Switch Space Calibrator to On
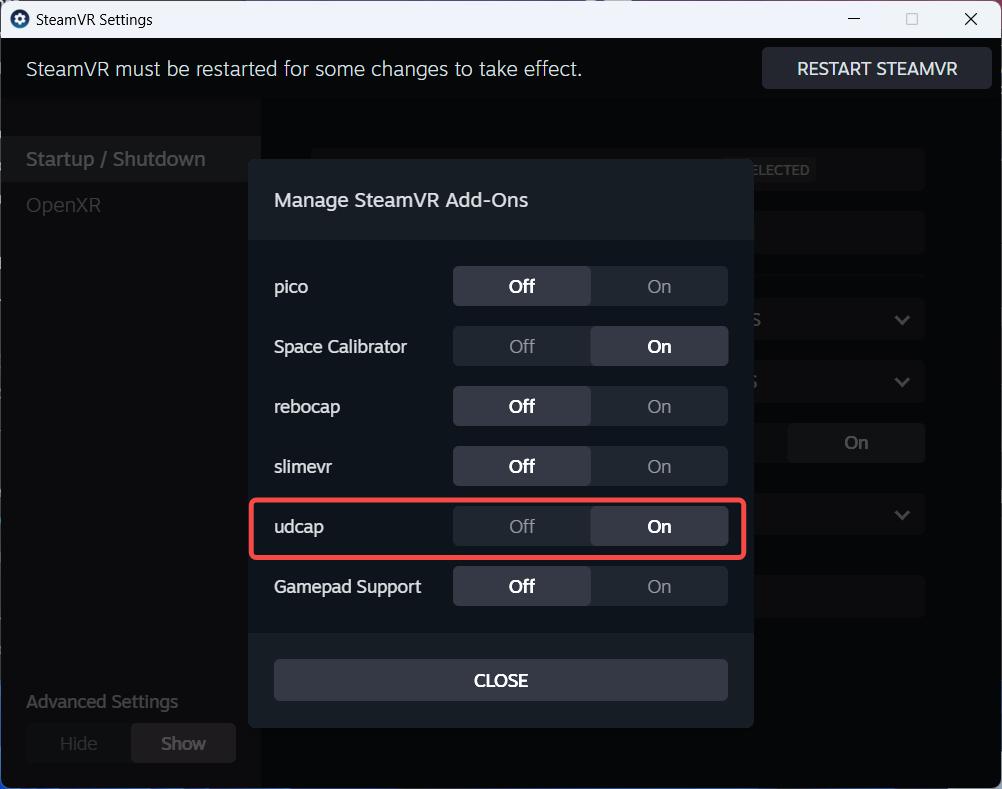The image size is (1002, 789). point(659,346)
